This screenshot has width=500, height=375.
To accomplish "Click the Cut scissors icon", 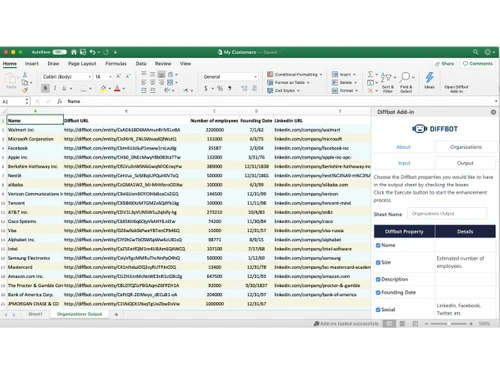I will [25, 75].
